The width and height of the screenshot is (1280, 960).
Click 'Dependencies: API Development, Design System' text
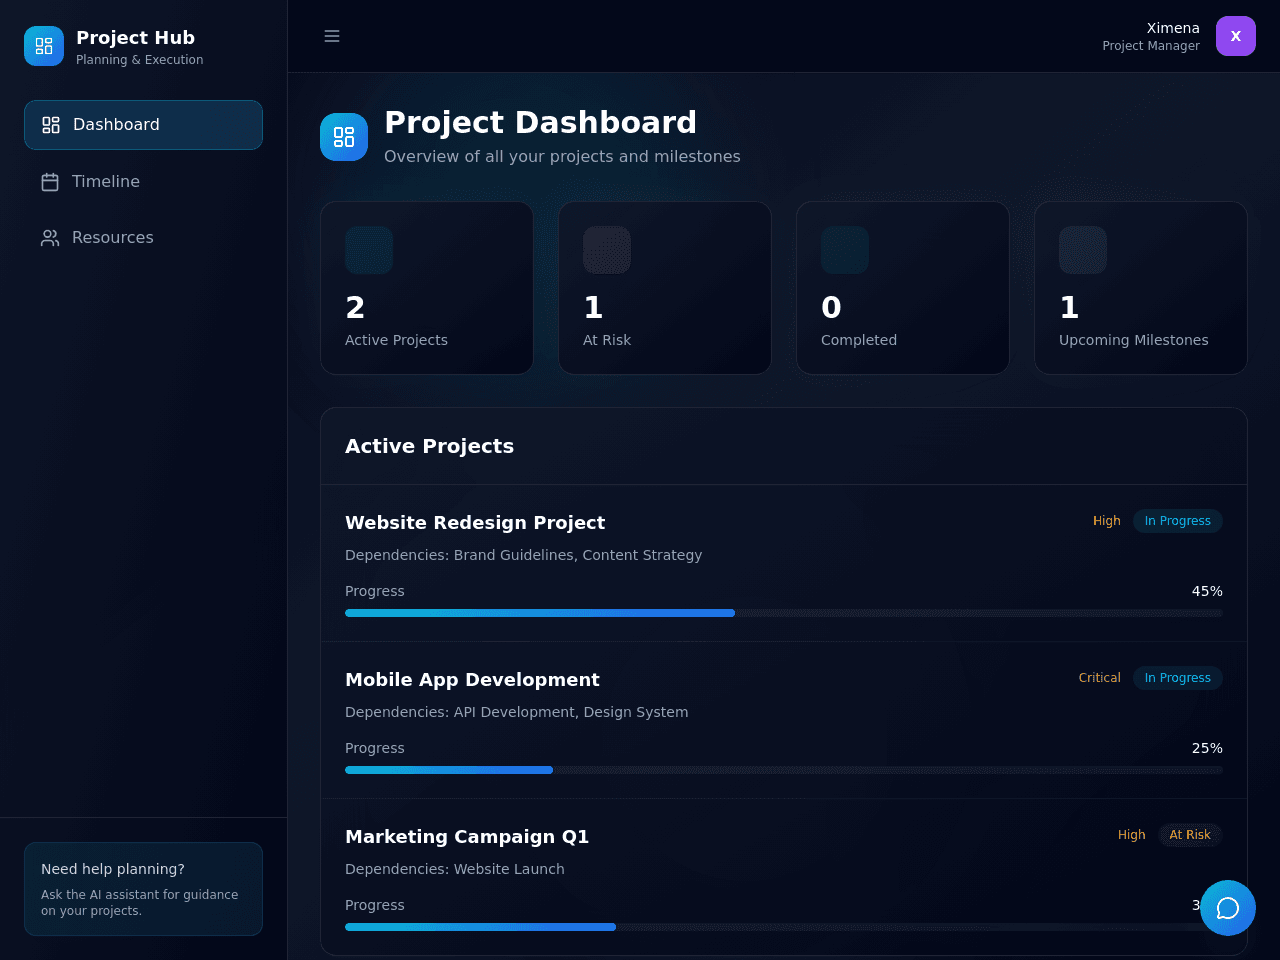[516, 712]
